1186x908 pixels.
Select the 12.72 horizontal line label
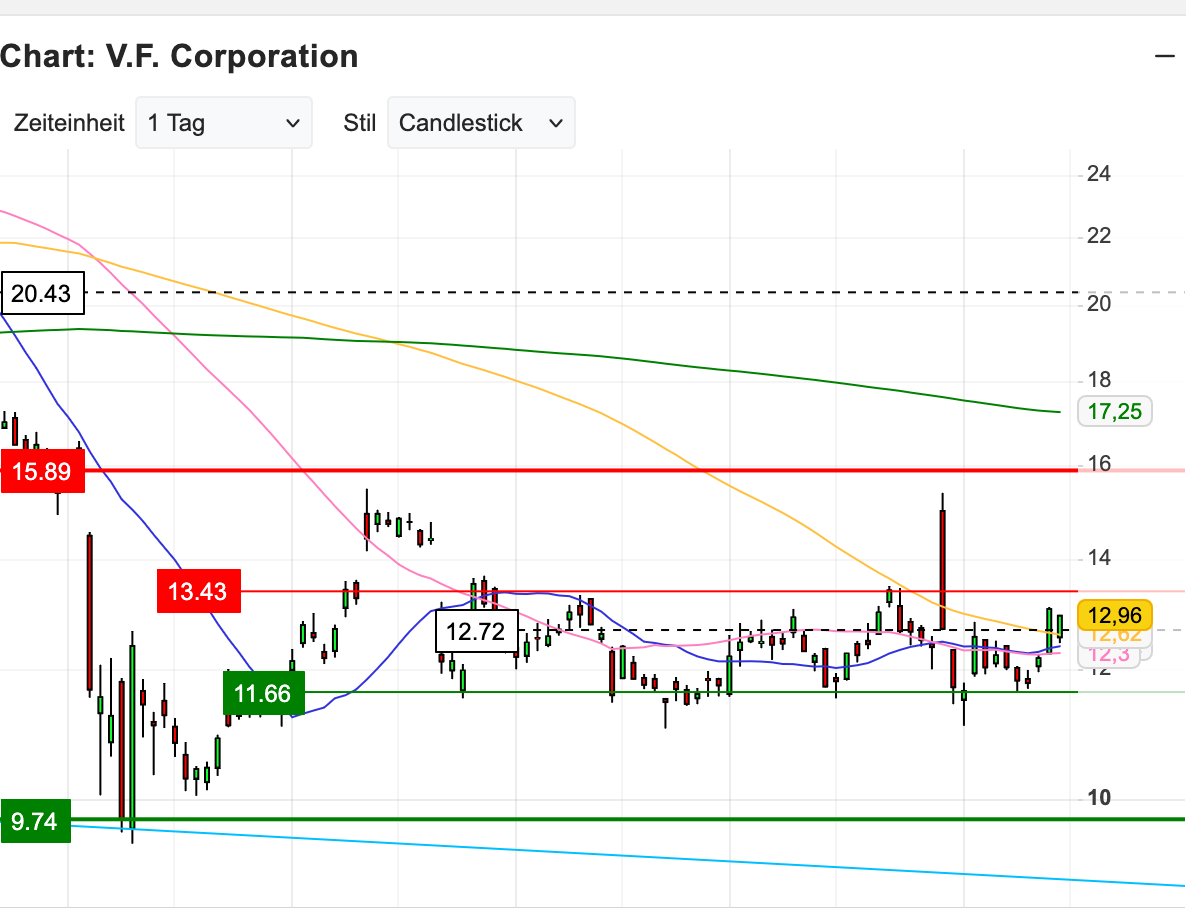pyautogui.click(x=475, y=629)
